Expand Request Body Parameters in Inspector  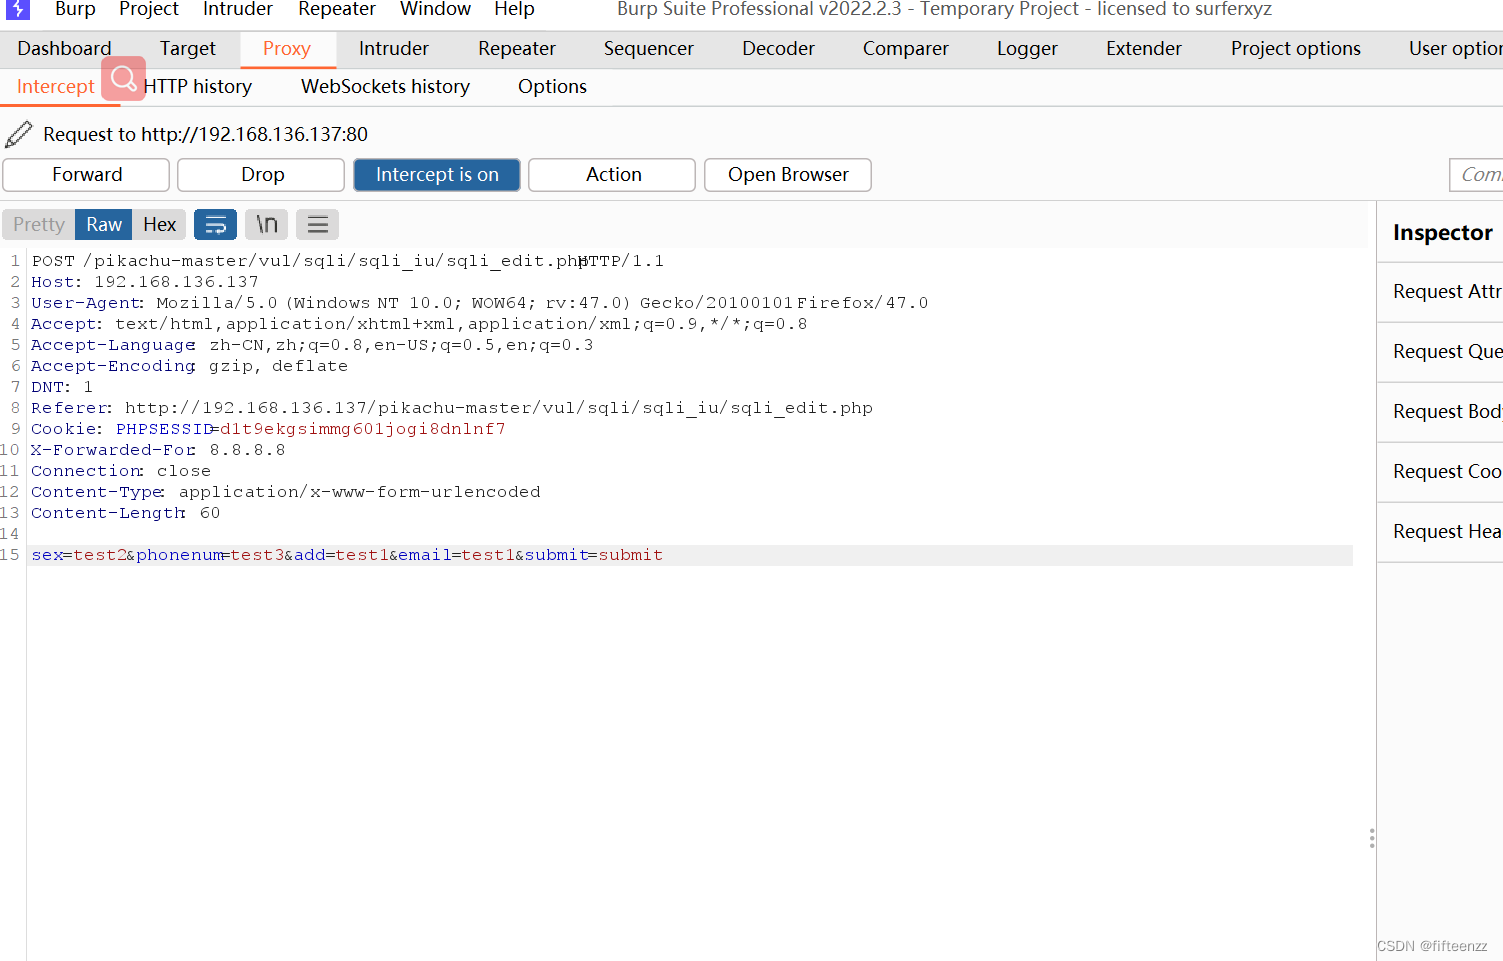click(x=1441, y=412)
